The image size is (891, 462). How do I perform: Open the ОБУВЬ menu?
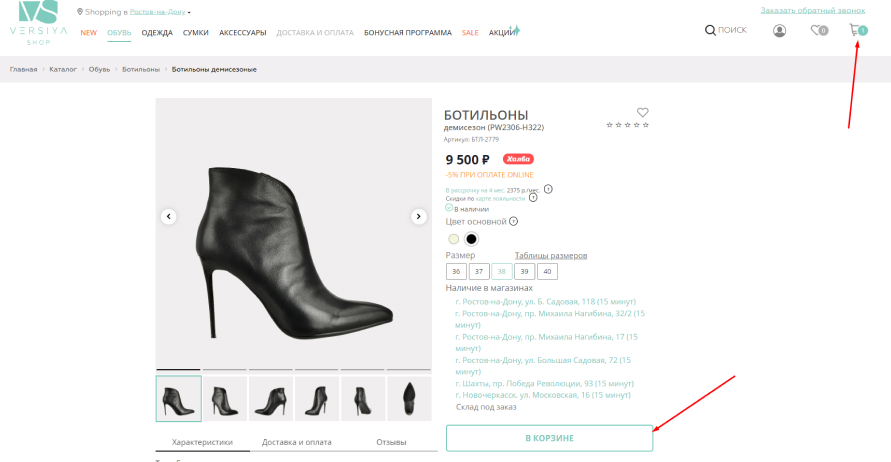click(119, 32)
